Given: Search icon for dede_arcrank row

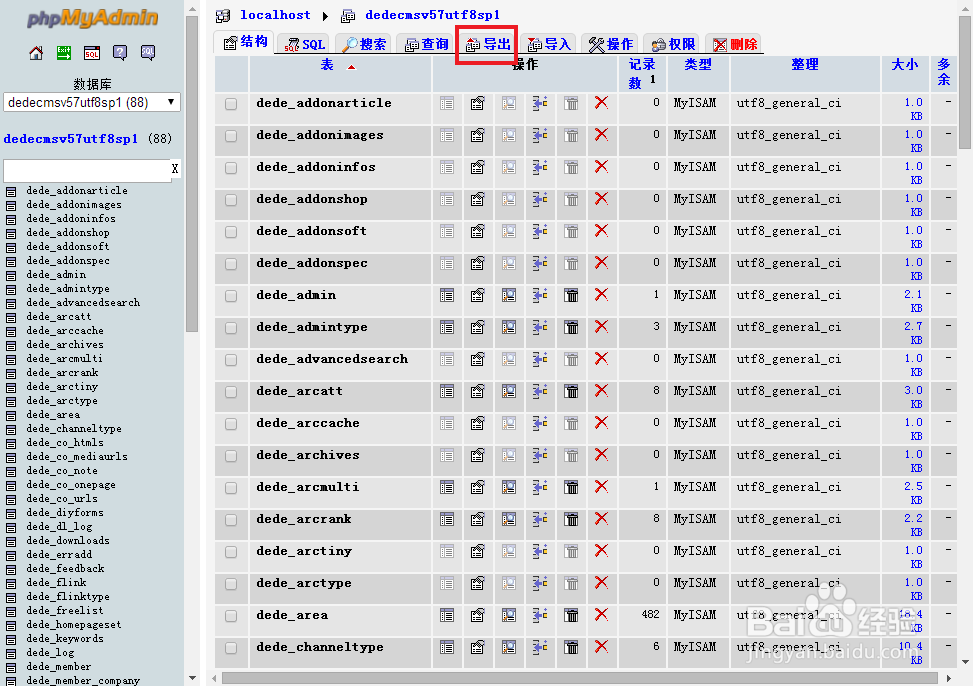Looking at the screenshot, I should 509,519.
